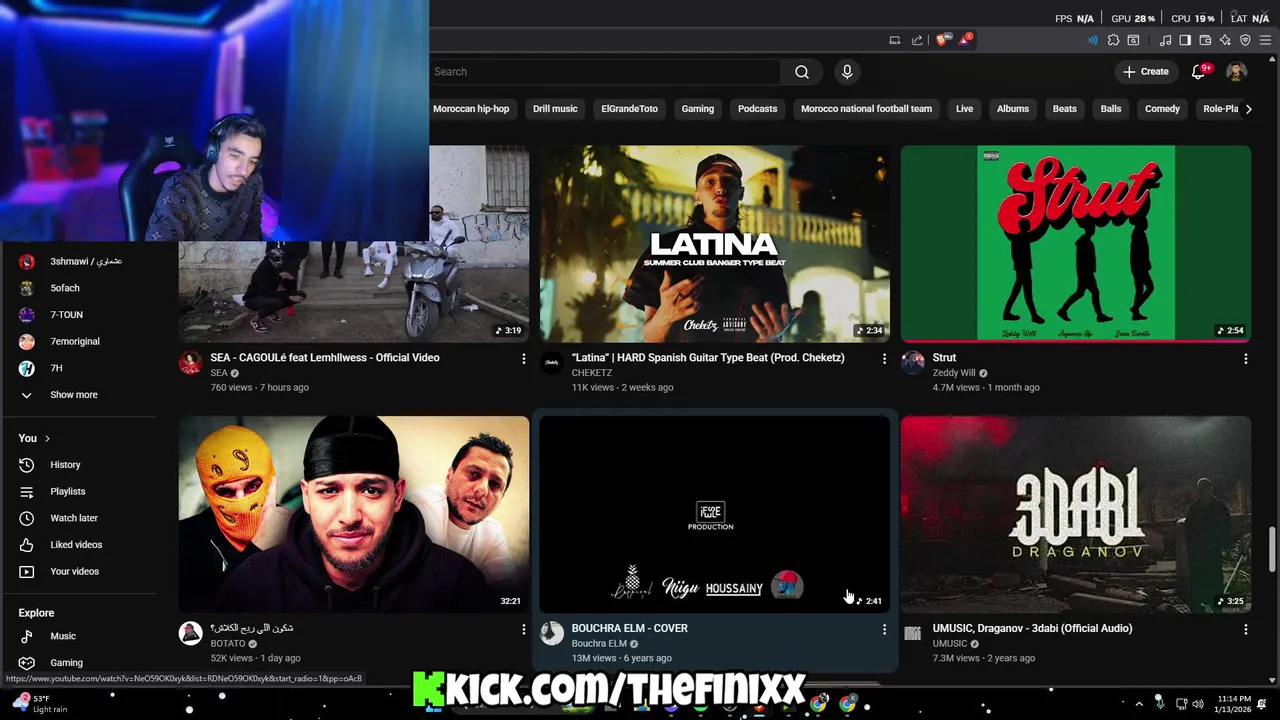The image size is (1280, 720).
Task: Select the Podcasts chip
Action: click(757, 109)
